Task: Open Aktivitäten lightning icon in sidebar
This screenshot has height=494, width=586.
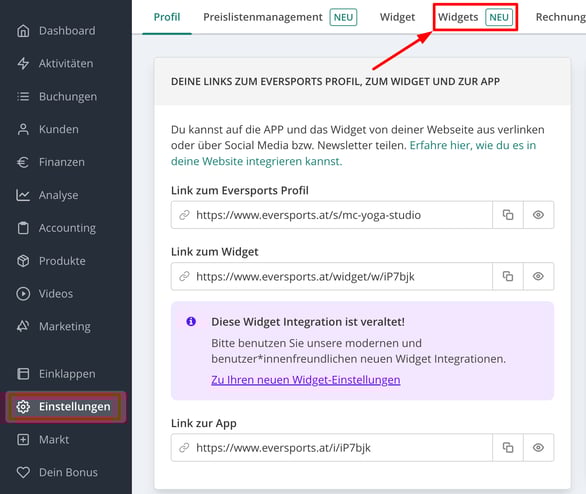Action: [23, 64]
